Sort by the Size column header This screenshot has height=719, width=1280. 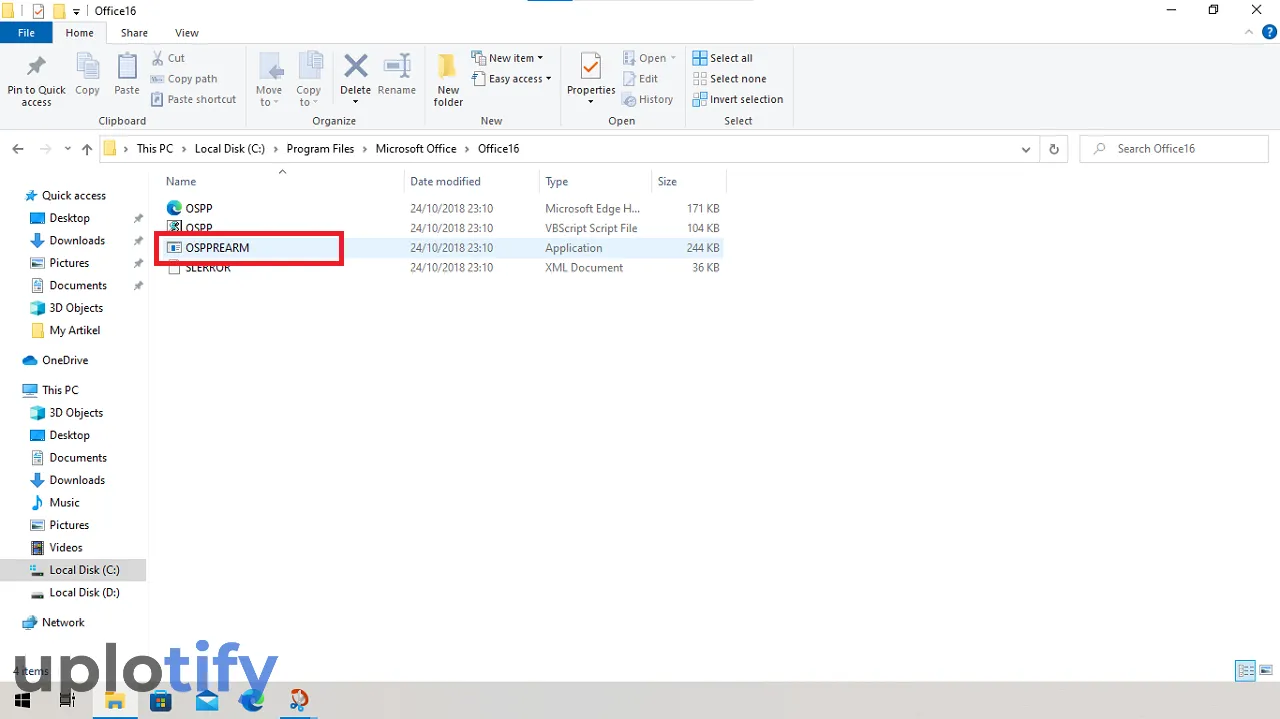pyautogui.click(x=688, y=182)
